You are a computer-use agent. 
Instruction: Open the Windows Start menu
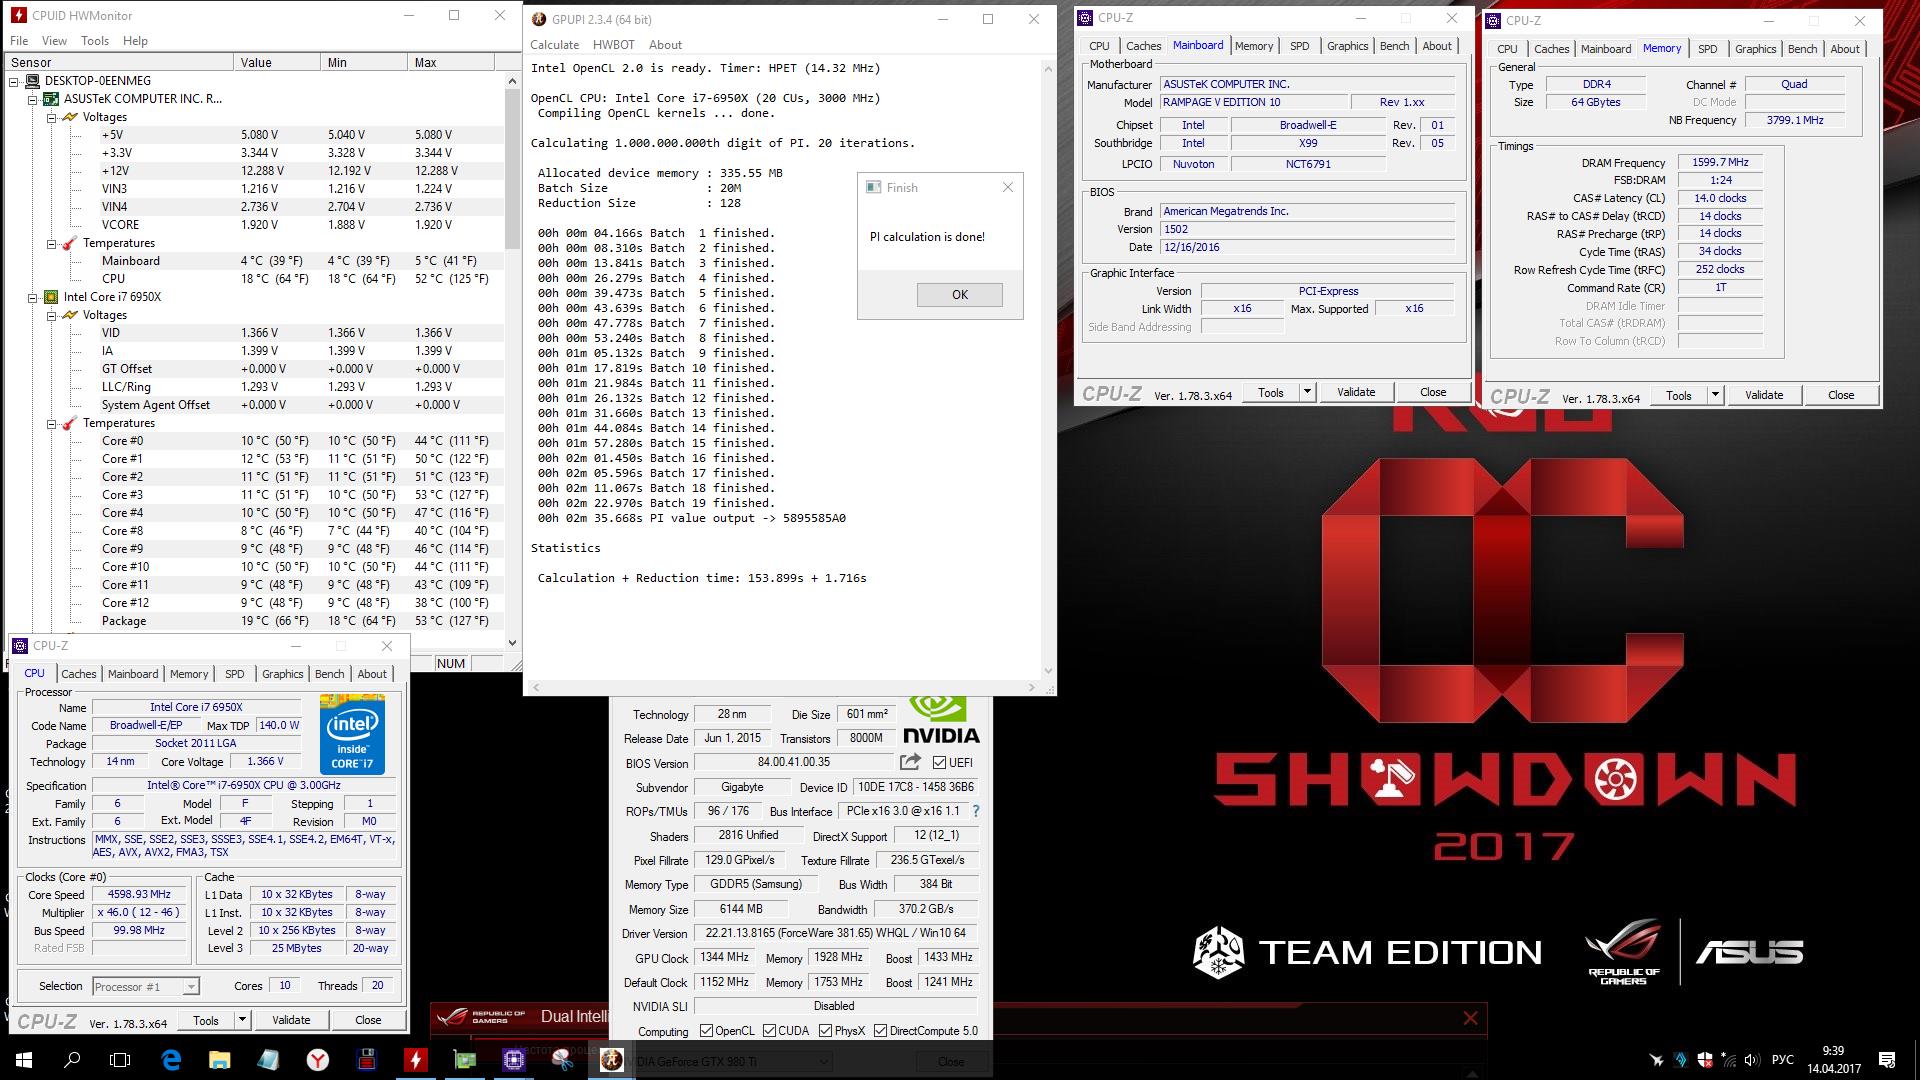click(23, 1060)
